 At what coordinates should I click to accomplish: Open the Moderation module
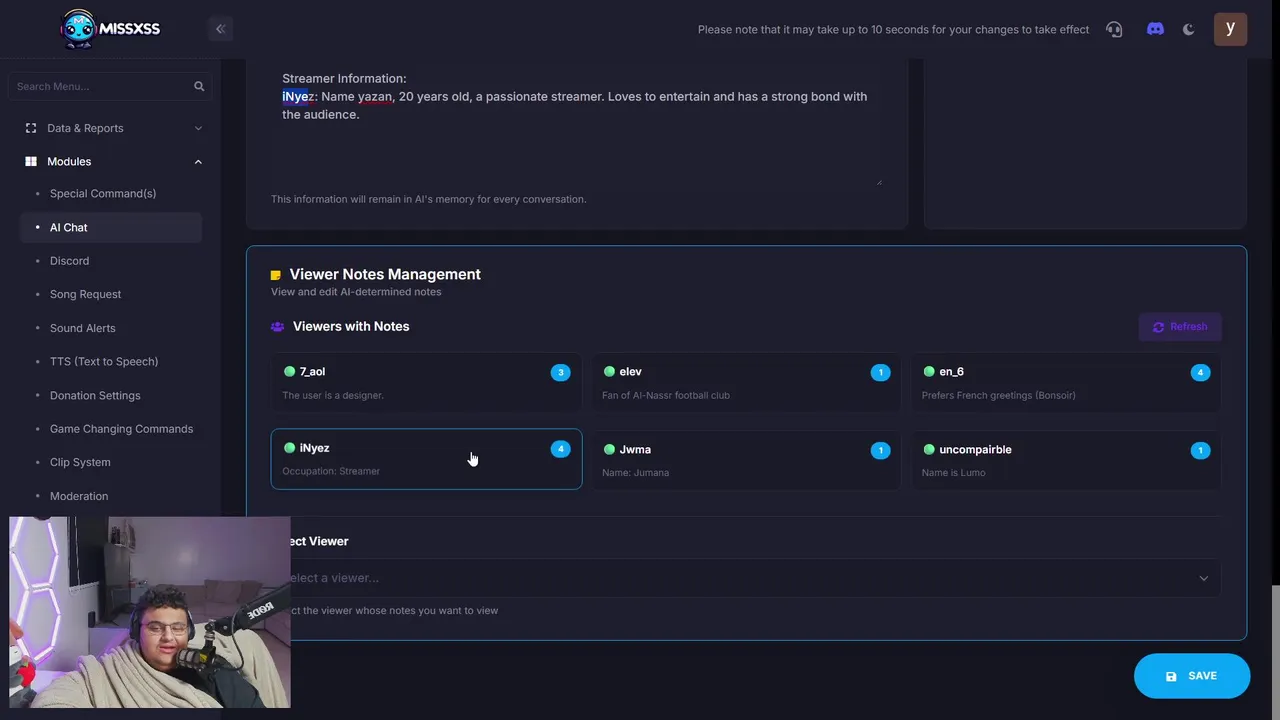coord(79,496)
